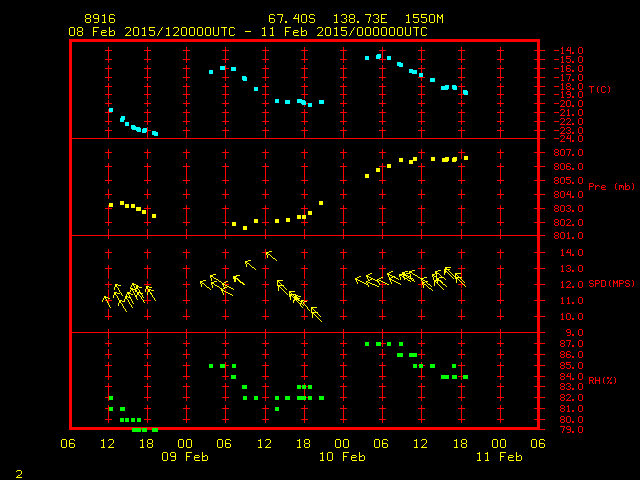Click the RH(%) humidity axis label

(602, 380)
